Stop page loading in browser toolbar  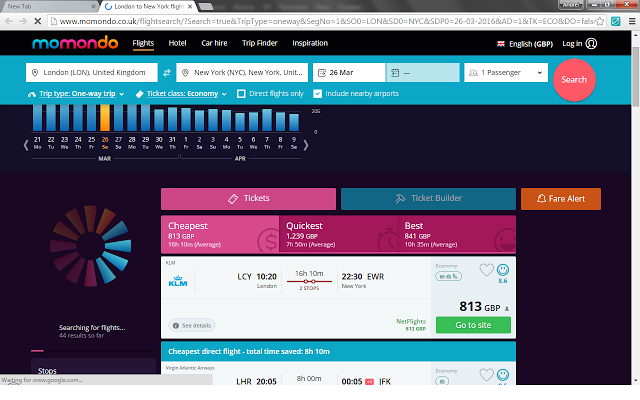(38, 21)
